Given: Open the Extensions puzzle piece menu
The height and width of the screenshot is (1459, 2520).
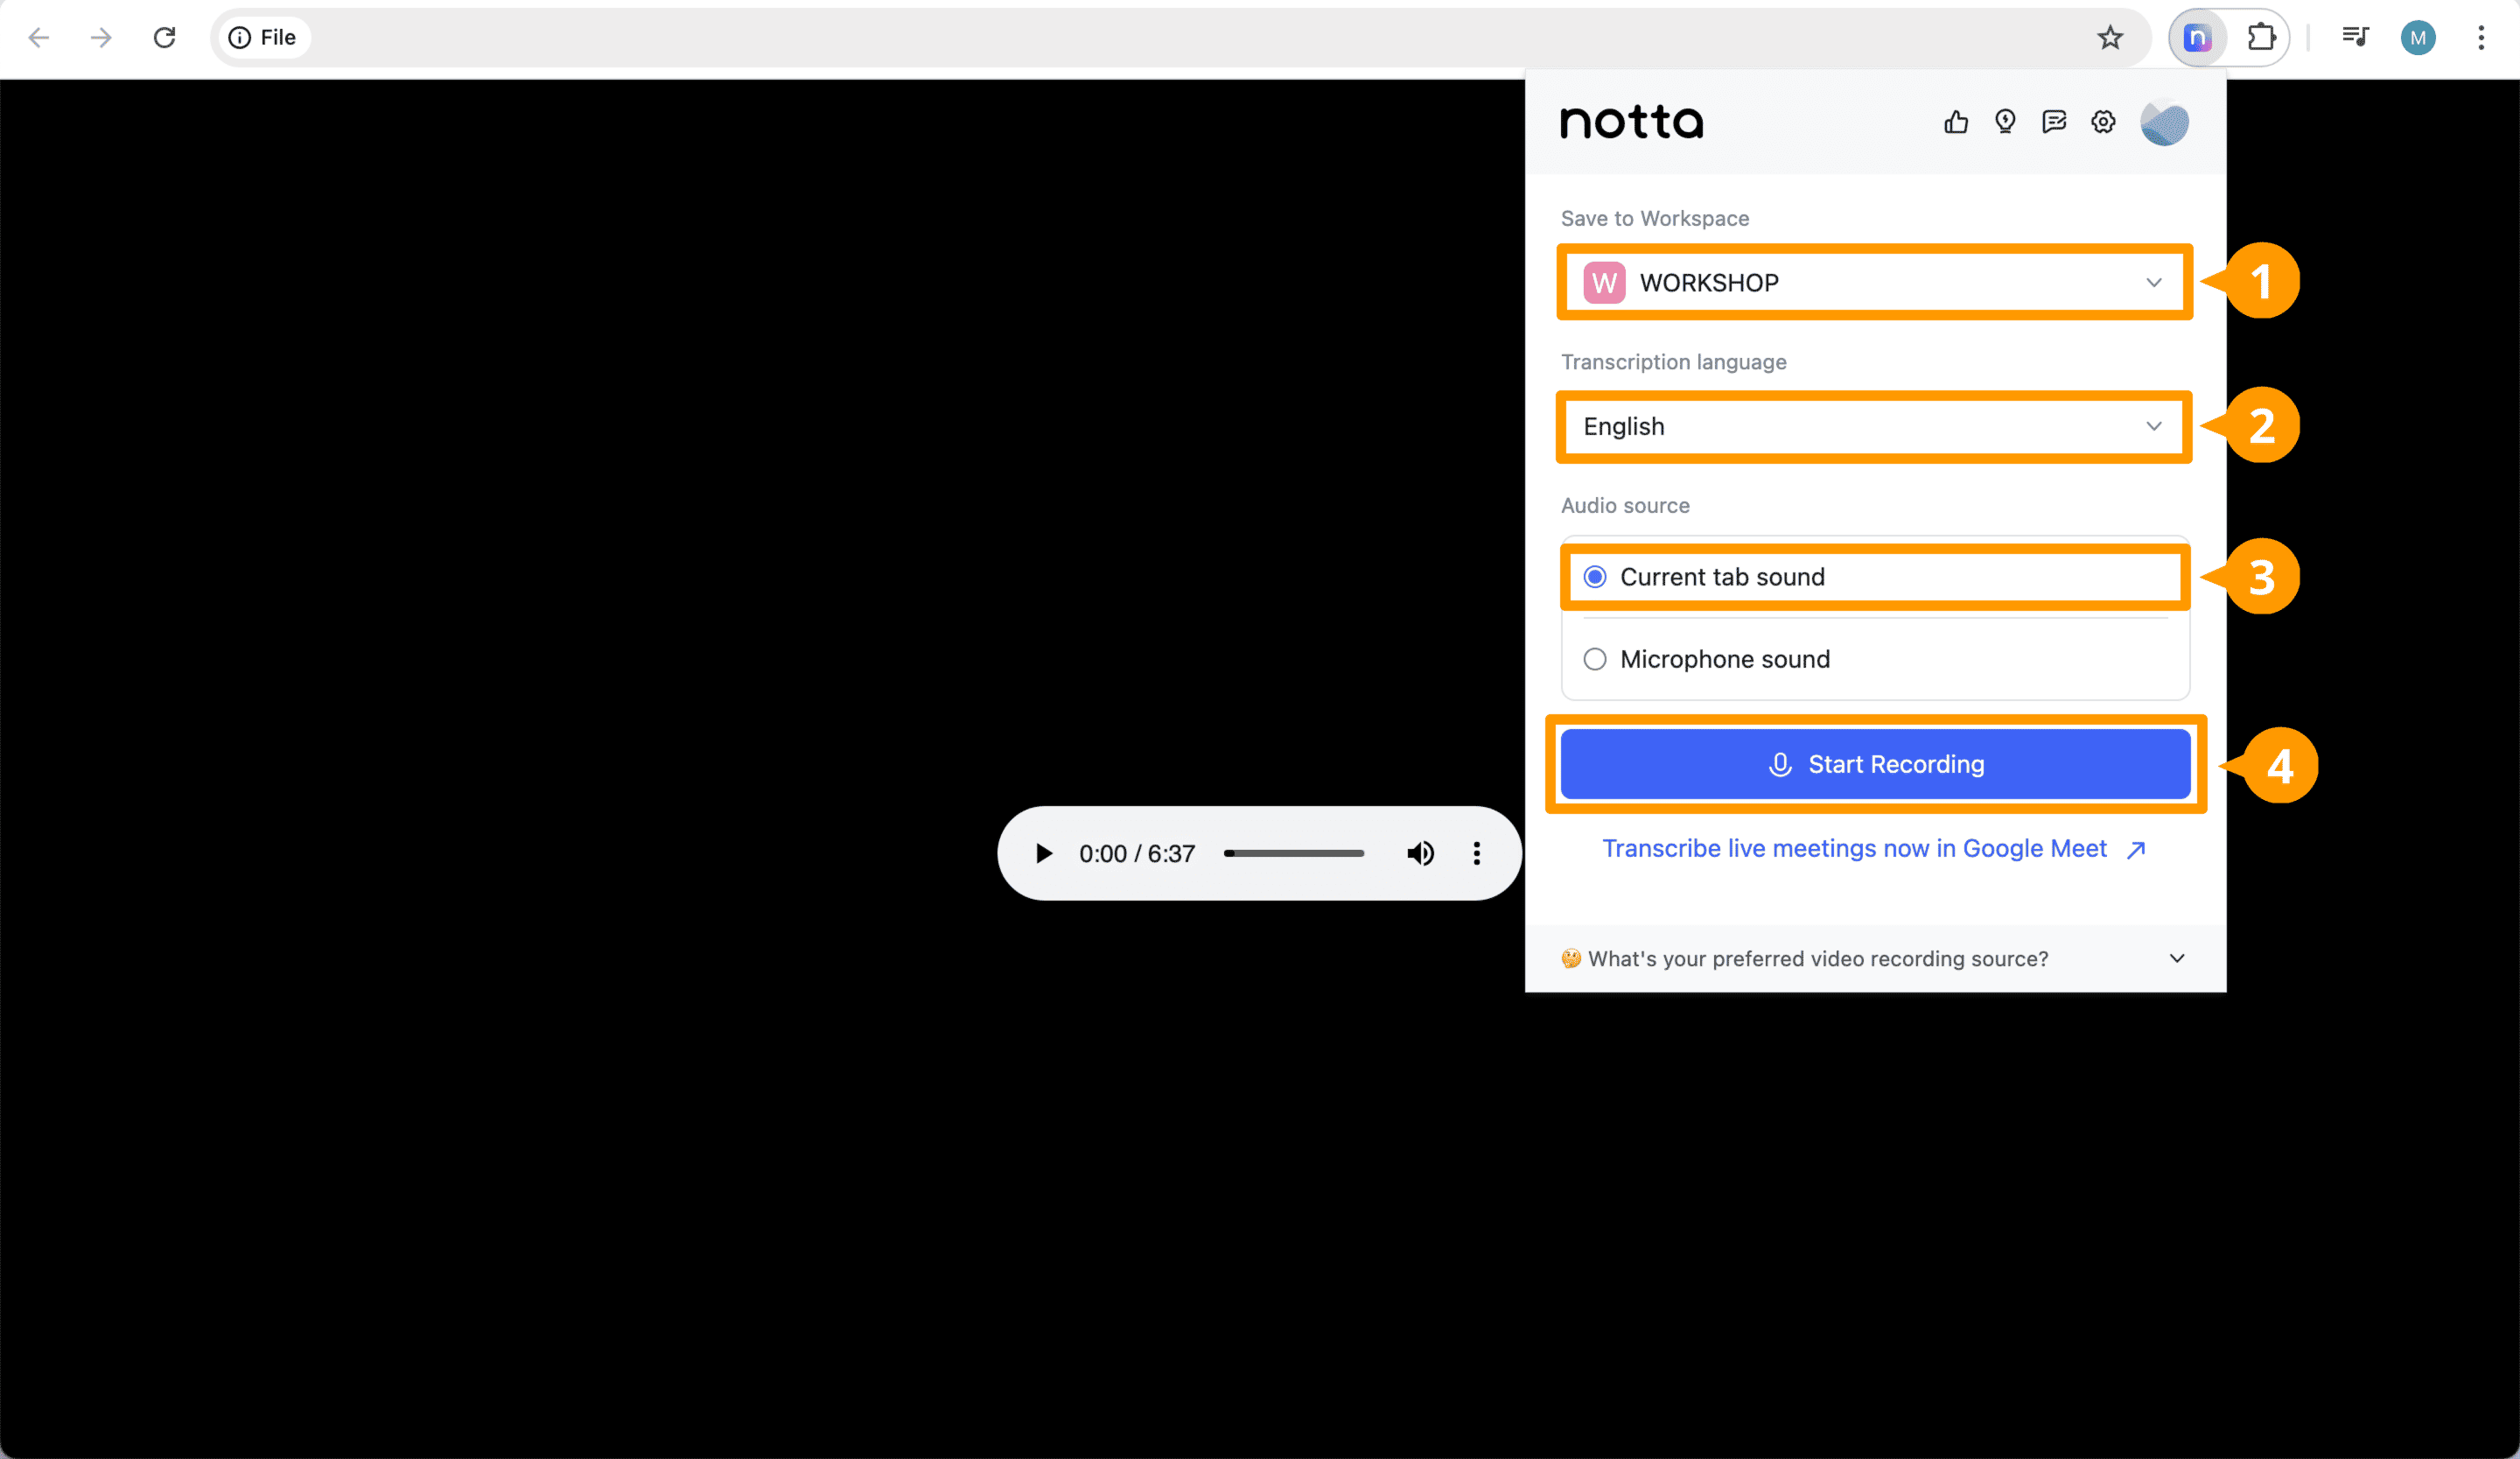Looking at the screenshot, I should [2260, 38].
